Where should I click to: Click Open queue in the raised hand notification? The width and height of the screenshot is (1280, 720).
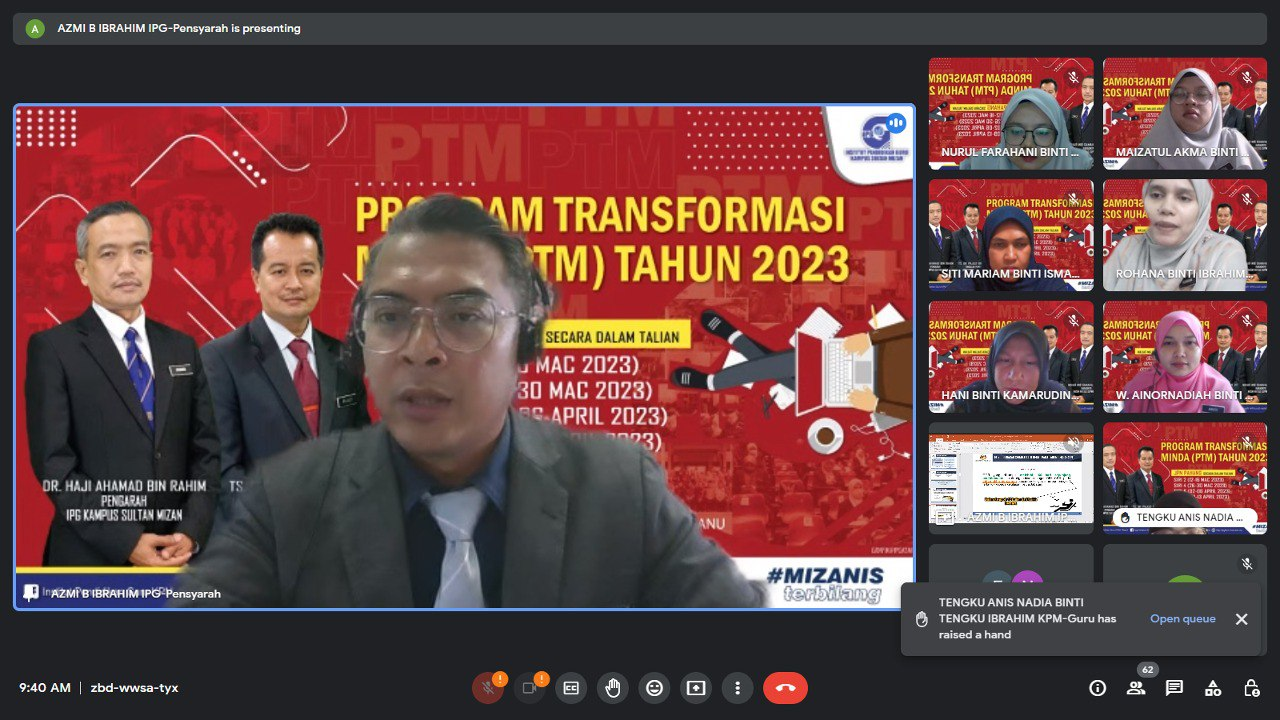[x=1183, y=619]
